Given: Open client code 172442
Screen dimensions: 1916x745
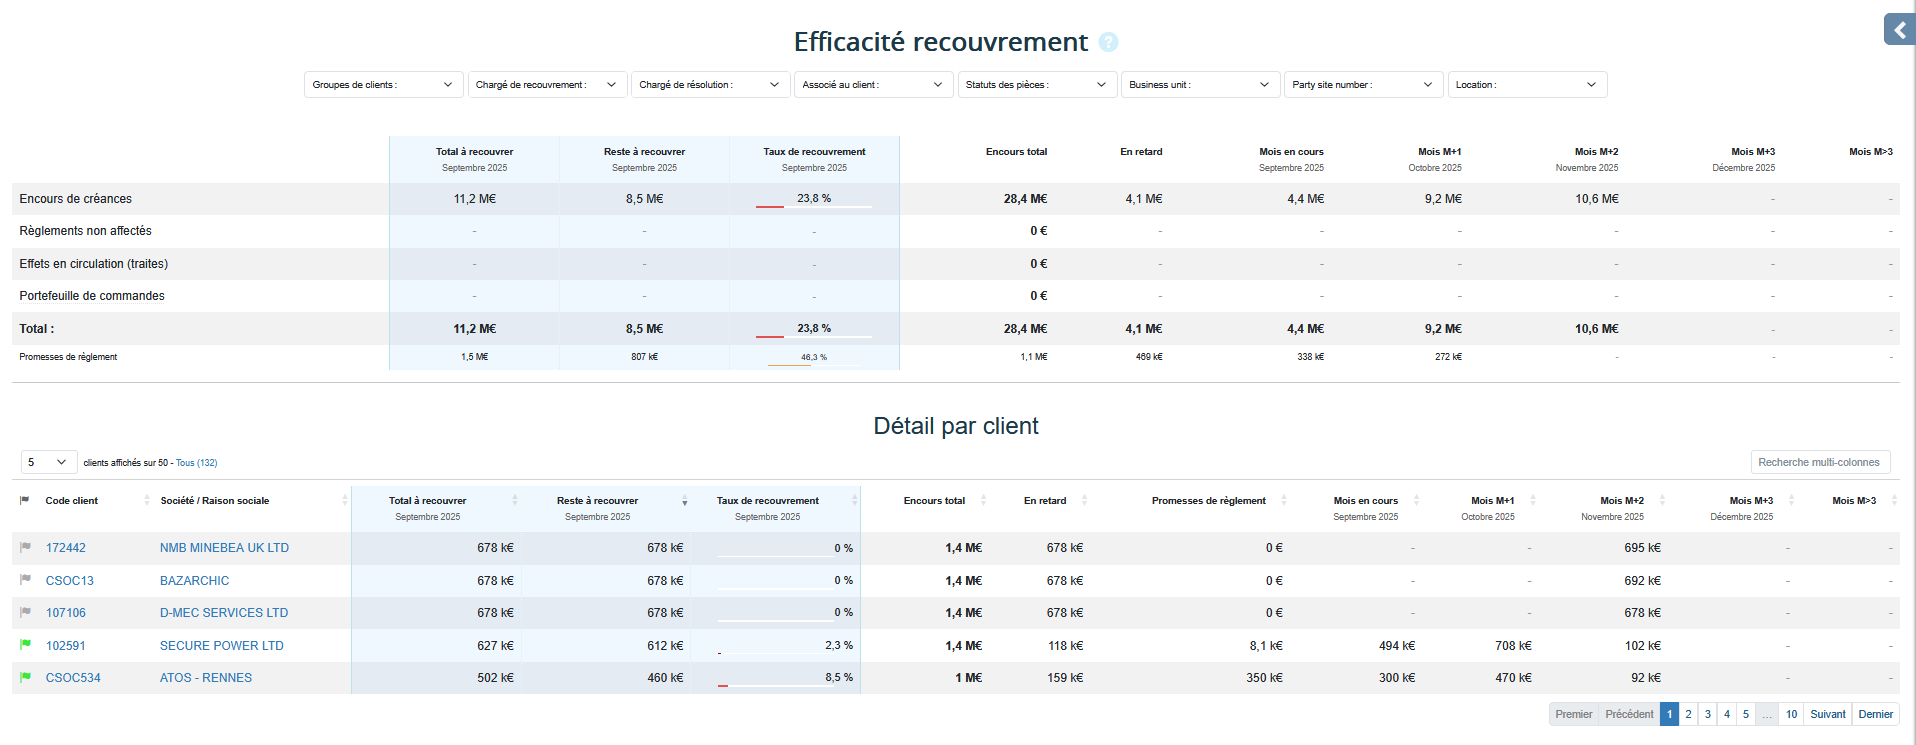Looking at the screenshot, I should coord(66,548).
